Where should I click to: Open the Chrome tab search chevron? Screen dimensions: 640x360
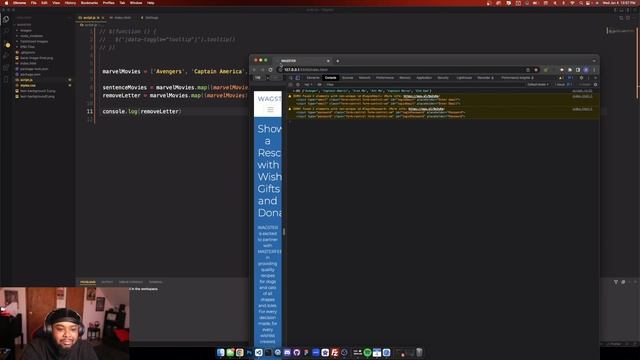594,61
